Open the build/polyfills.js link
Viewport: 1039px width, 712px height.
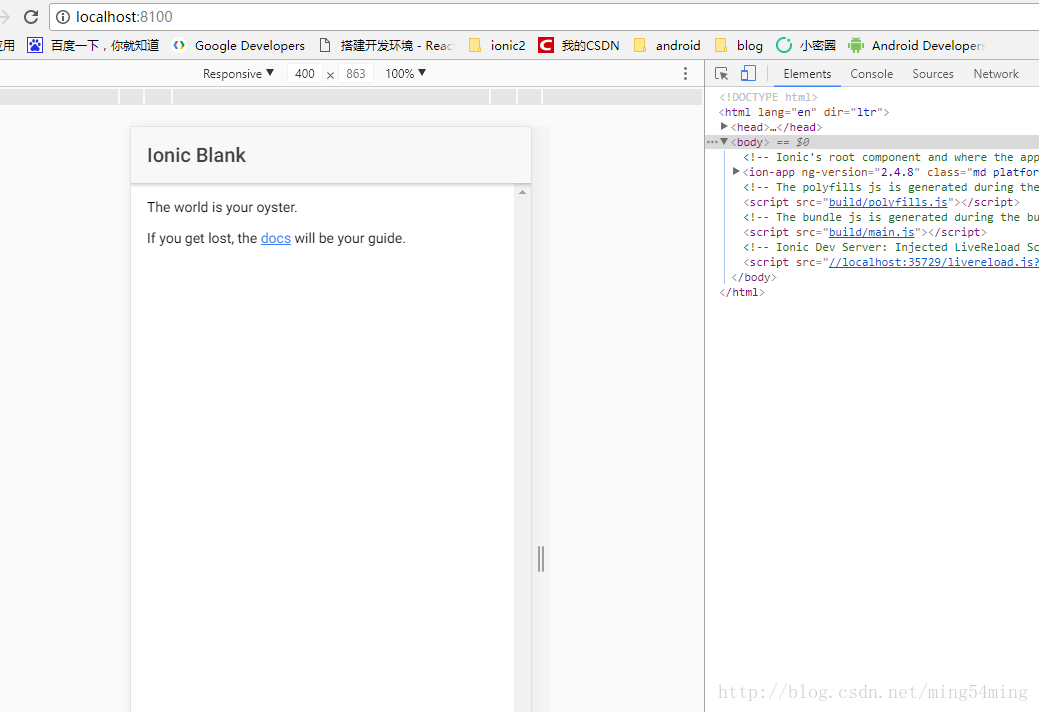pyautogui.click(x=888, y=202)
